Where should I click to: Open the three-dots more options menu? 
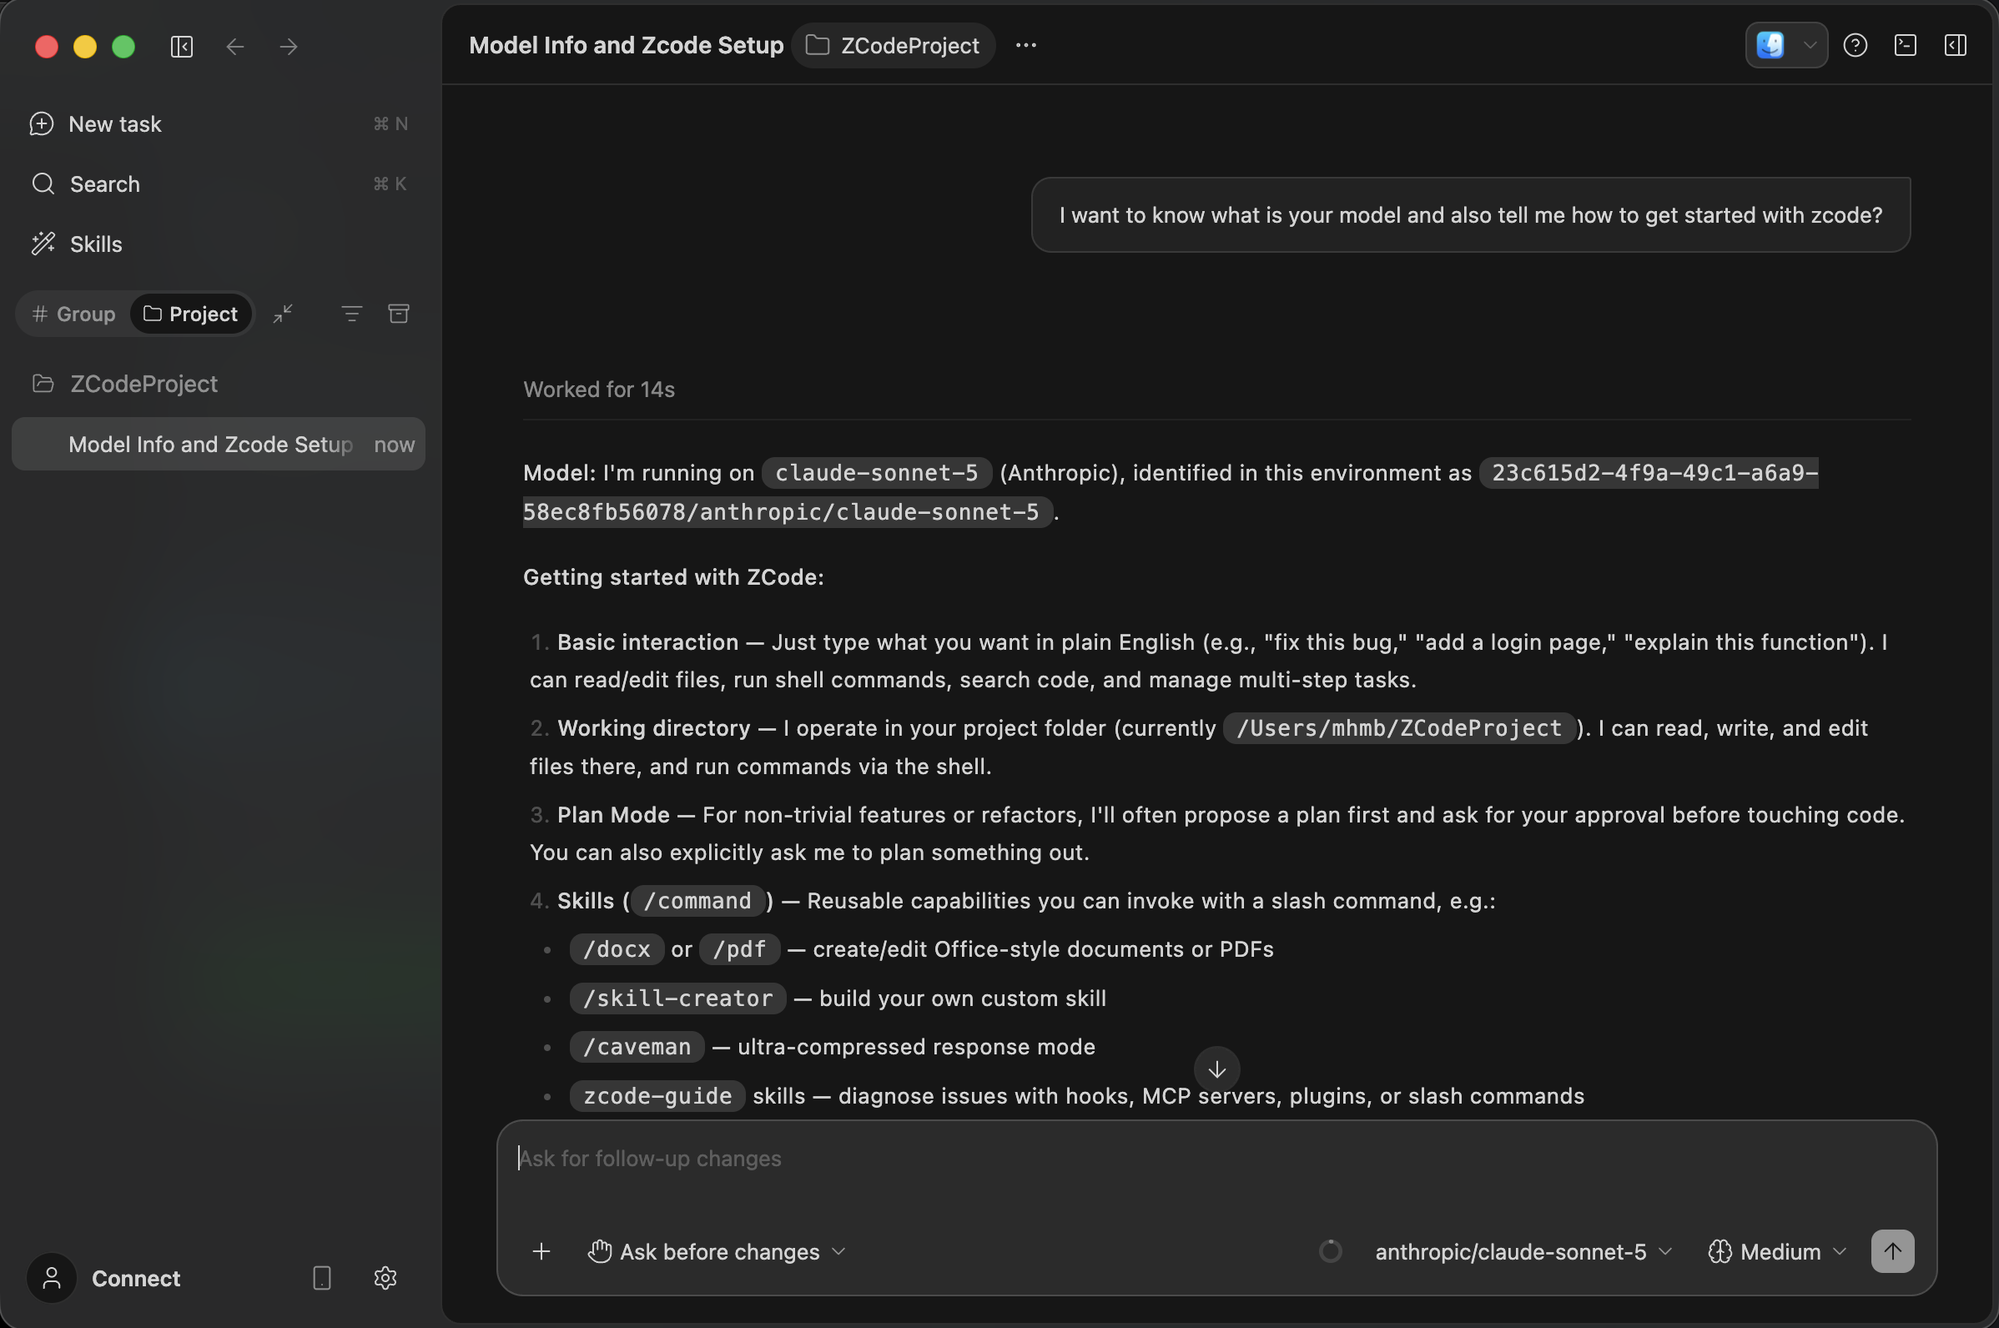(1025, 46)
